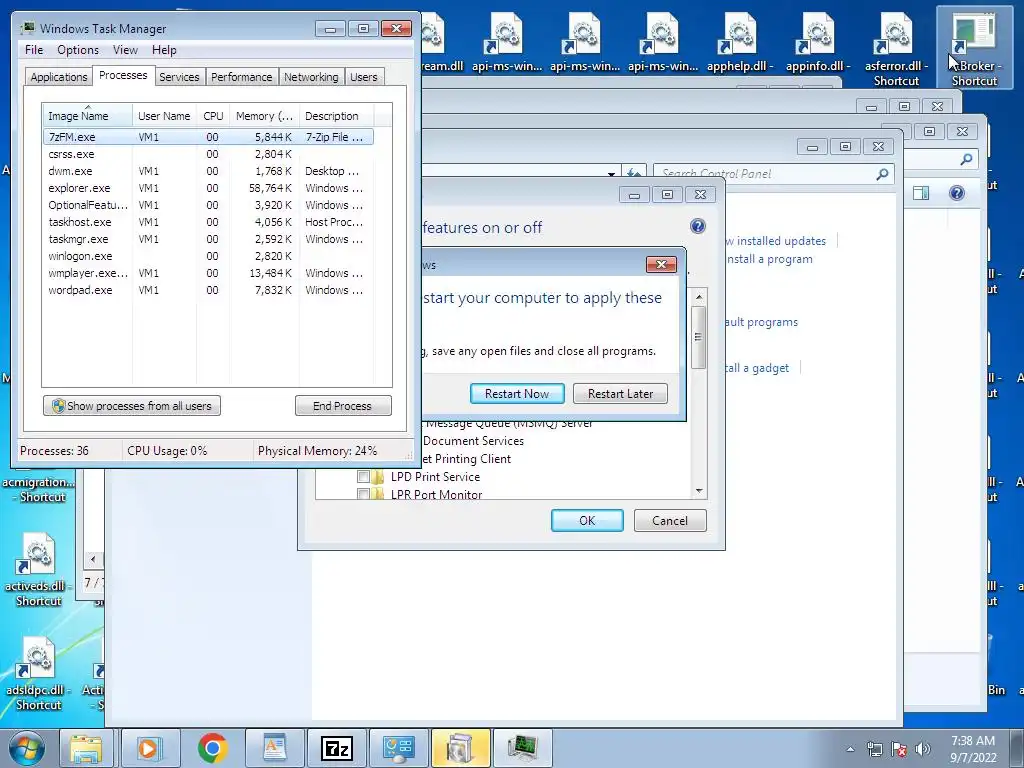Viewport: 1024px width, 768px height.
Task: Switch to 7-Zip taskbar button
Action: point(336,748)
